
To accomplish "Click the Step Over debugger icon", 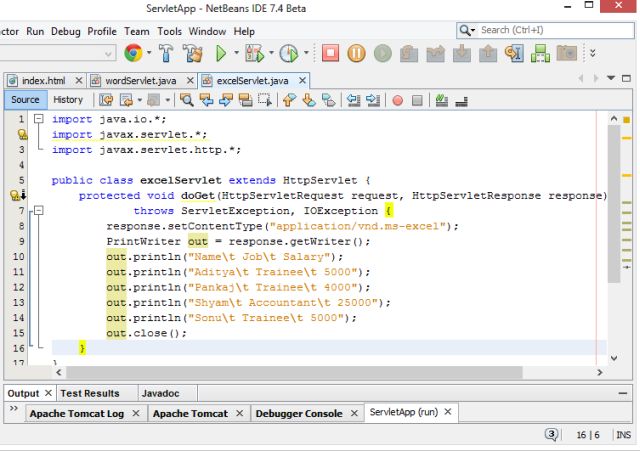I will (x=409, y=53).
